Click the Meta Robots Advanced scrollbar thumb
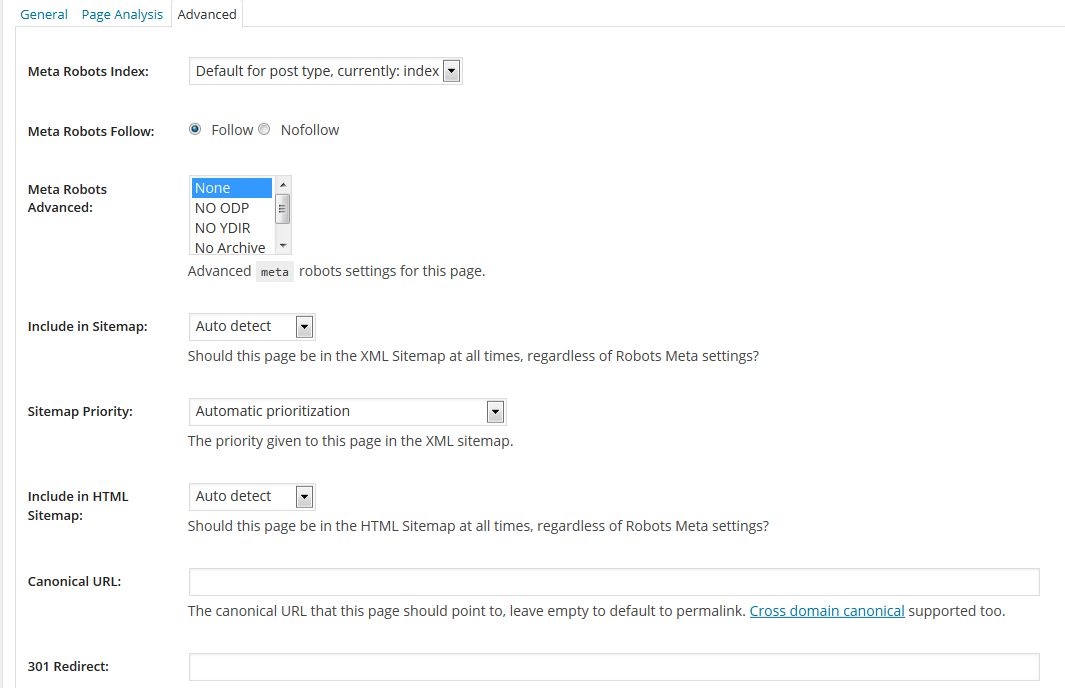 coord(283,209)
